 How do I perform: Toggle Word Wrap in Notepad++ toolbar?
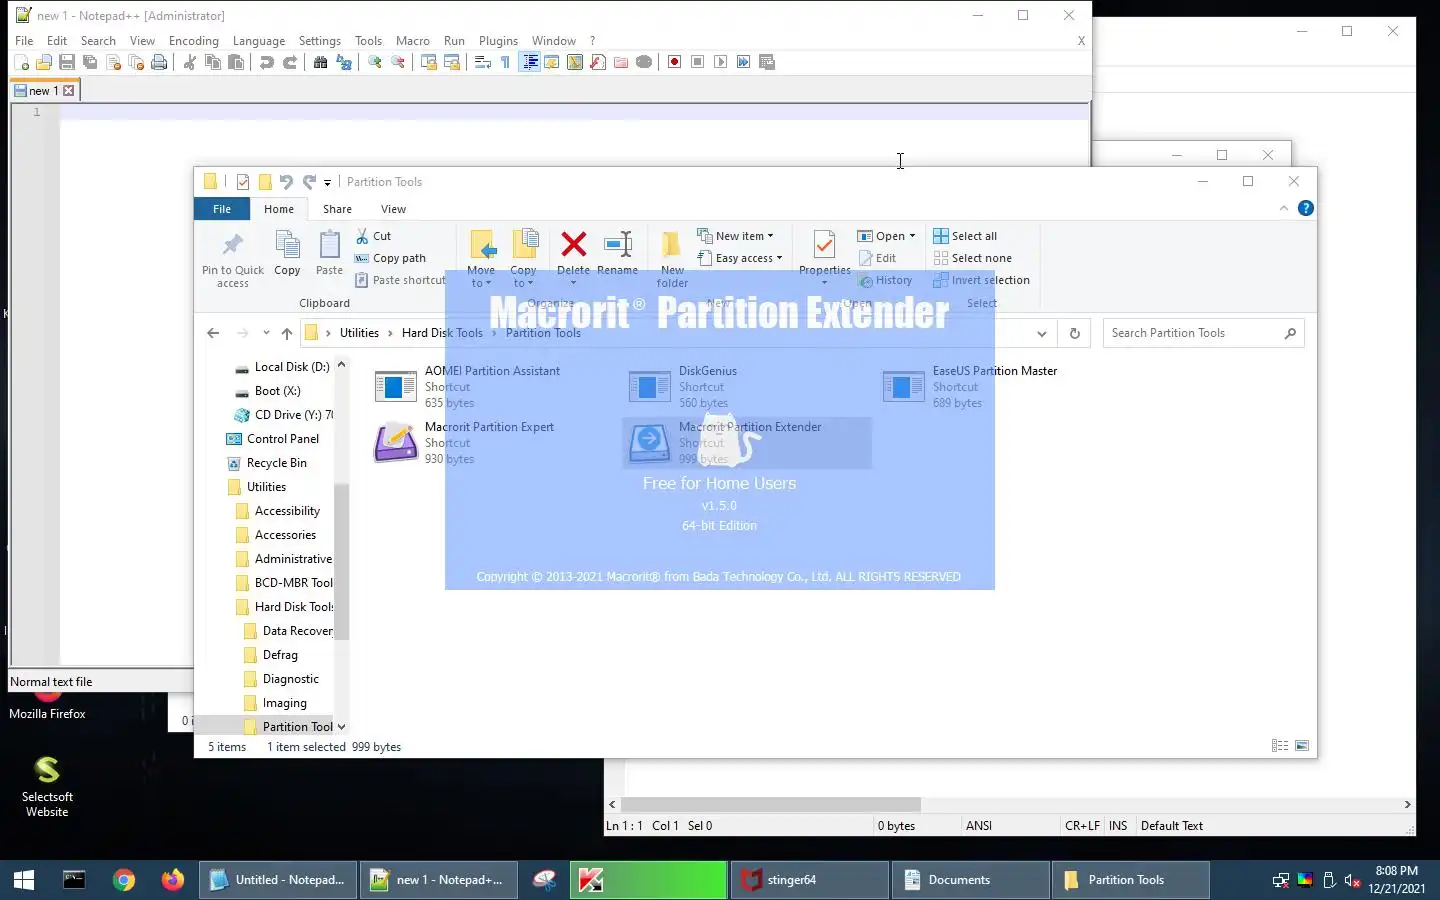pyautogui.click(x=482, y=62)
